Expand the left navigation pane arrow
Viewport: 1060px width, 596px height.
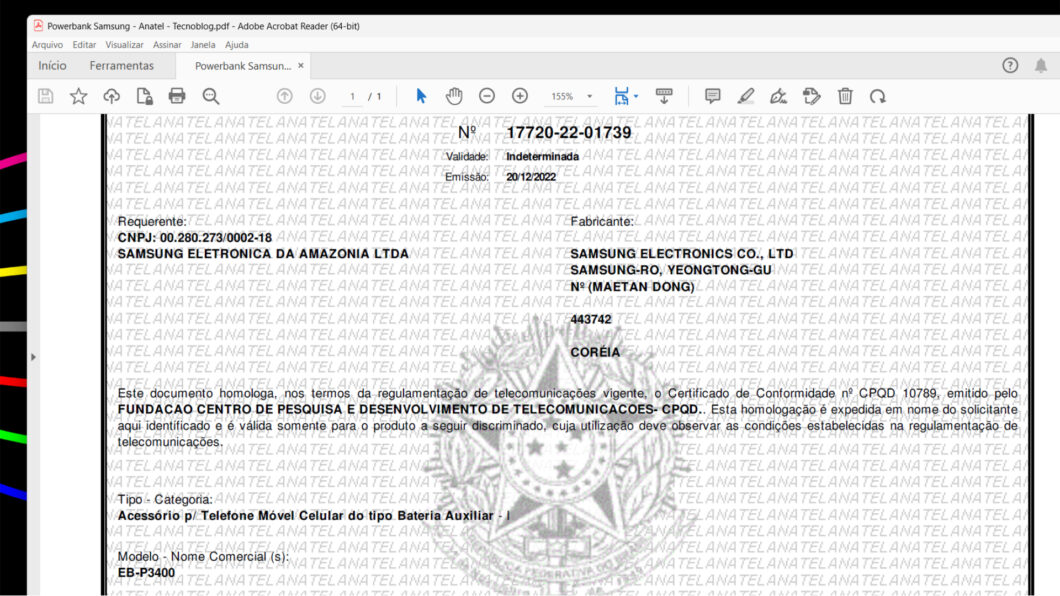point(33,357)
